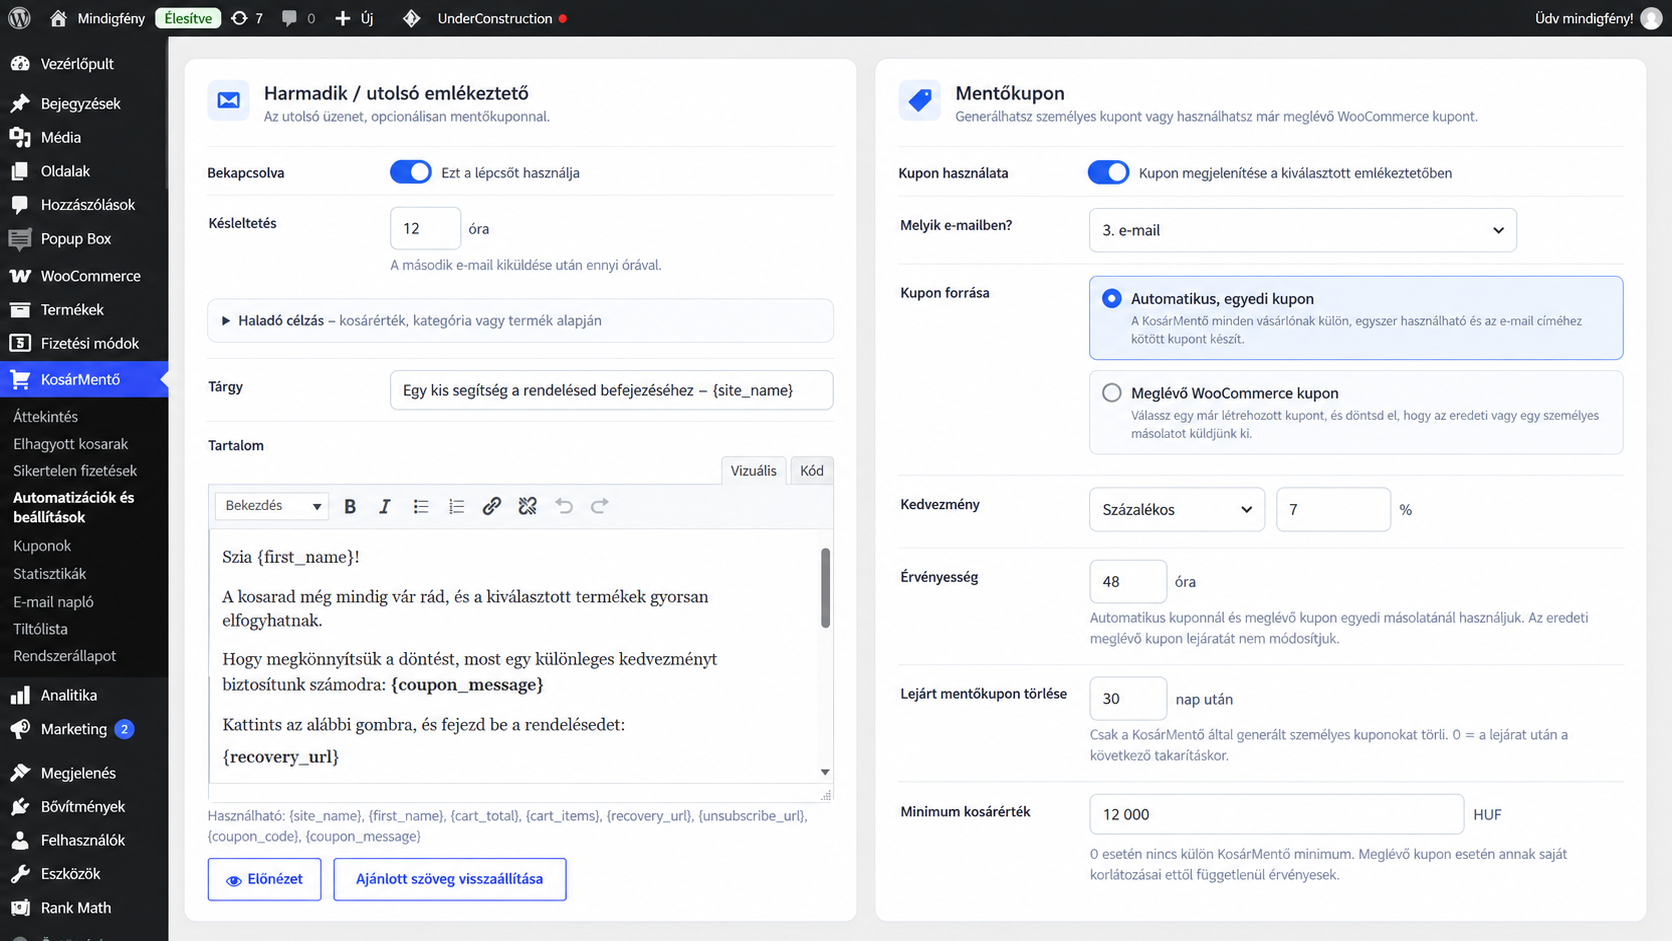1672x941 pixels.
Task: Open Kuponok submenu item
Action: click(42, 546)
